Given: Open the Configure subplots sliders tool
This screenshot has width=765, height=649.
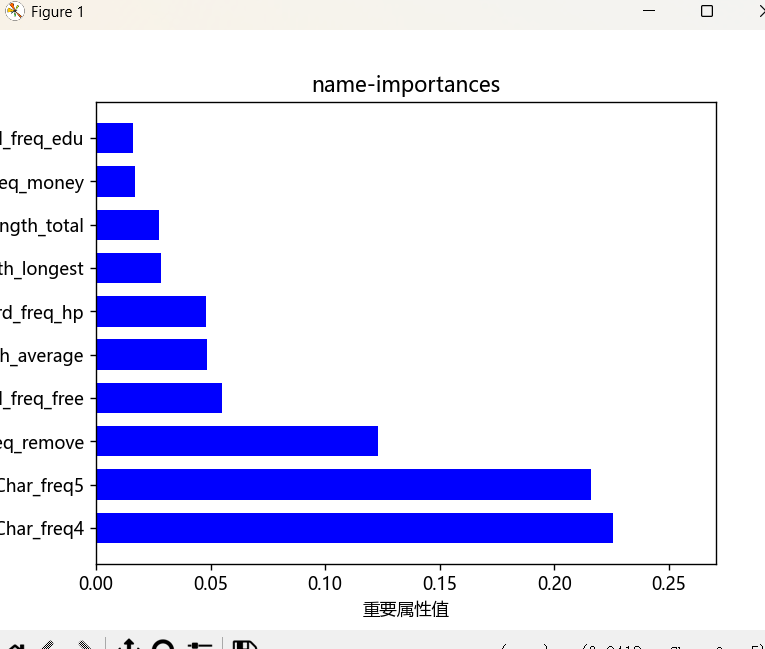Looking at the screenshot, I should [x=200, y=646].
